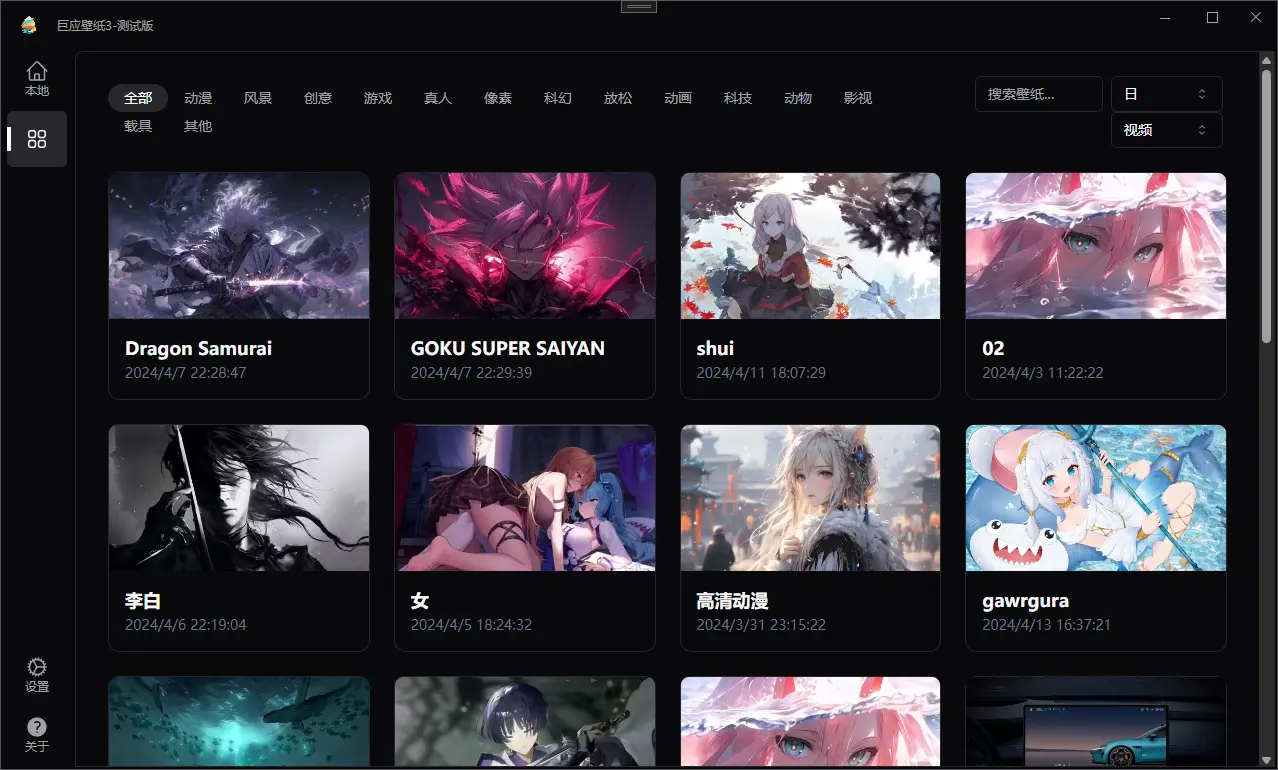Filter by the 载具 category

click(138, 126)
